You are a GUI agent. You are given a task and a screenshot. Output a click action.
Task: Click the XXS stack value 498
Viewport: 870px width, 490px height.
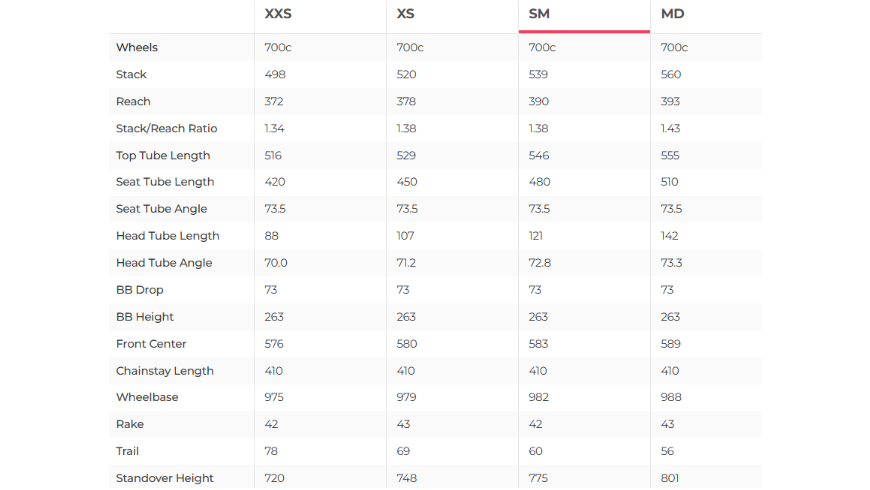click(274, 74)
